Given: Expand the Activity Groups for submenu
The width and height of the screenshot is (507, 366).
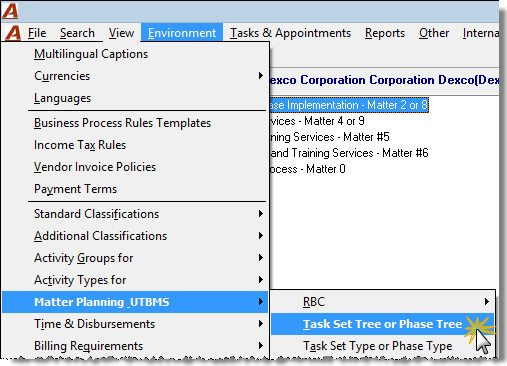Looking at the screenshot, I should (x=135, y=258).
